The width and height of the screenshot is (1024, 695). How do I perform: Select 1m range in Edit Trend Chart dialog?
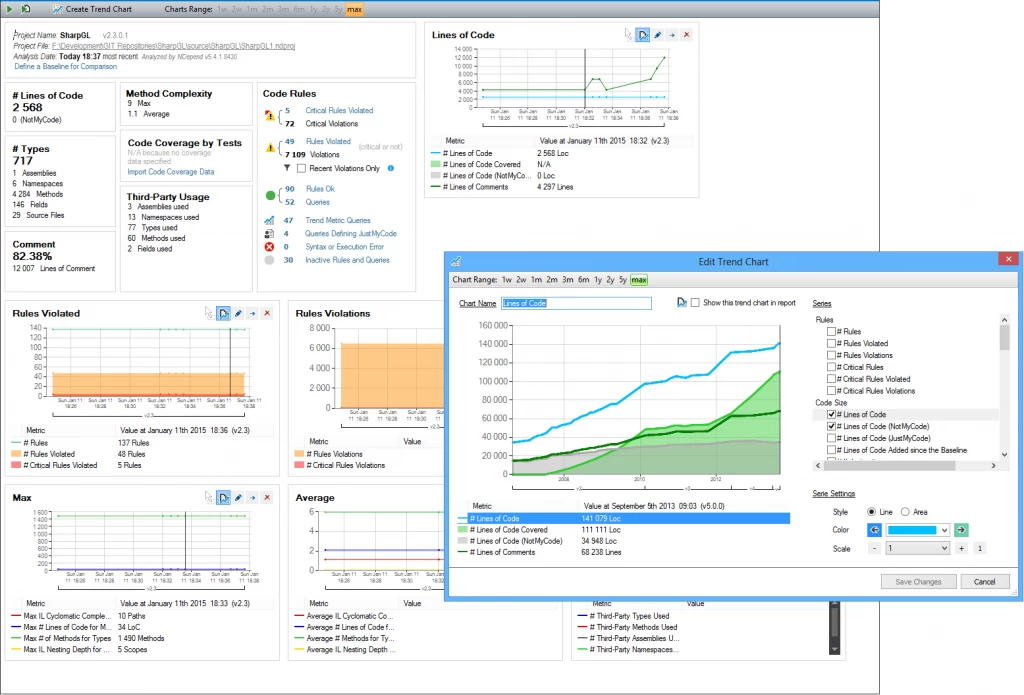(535, 280)
